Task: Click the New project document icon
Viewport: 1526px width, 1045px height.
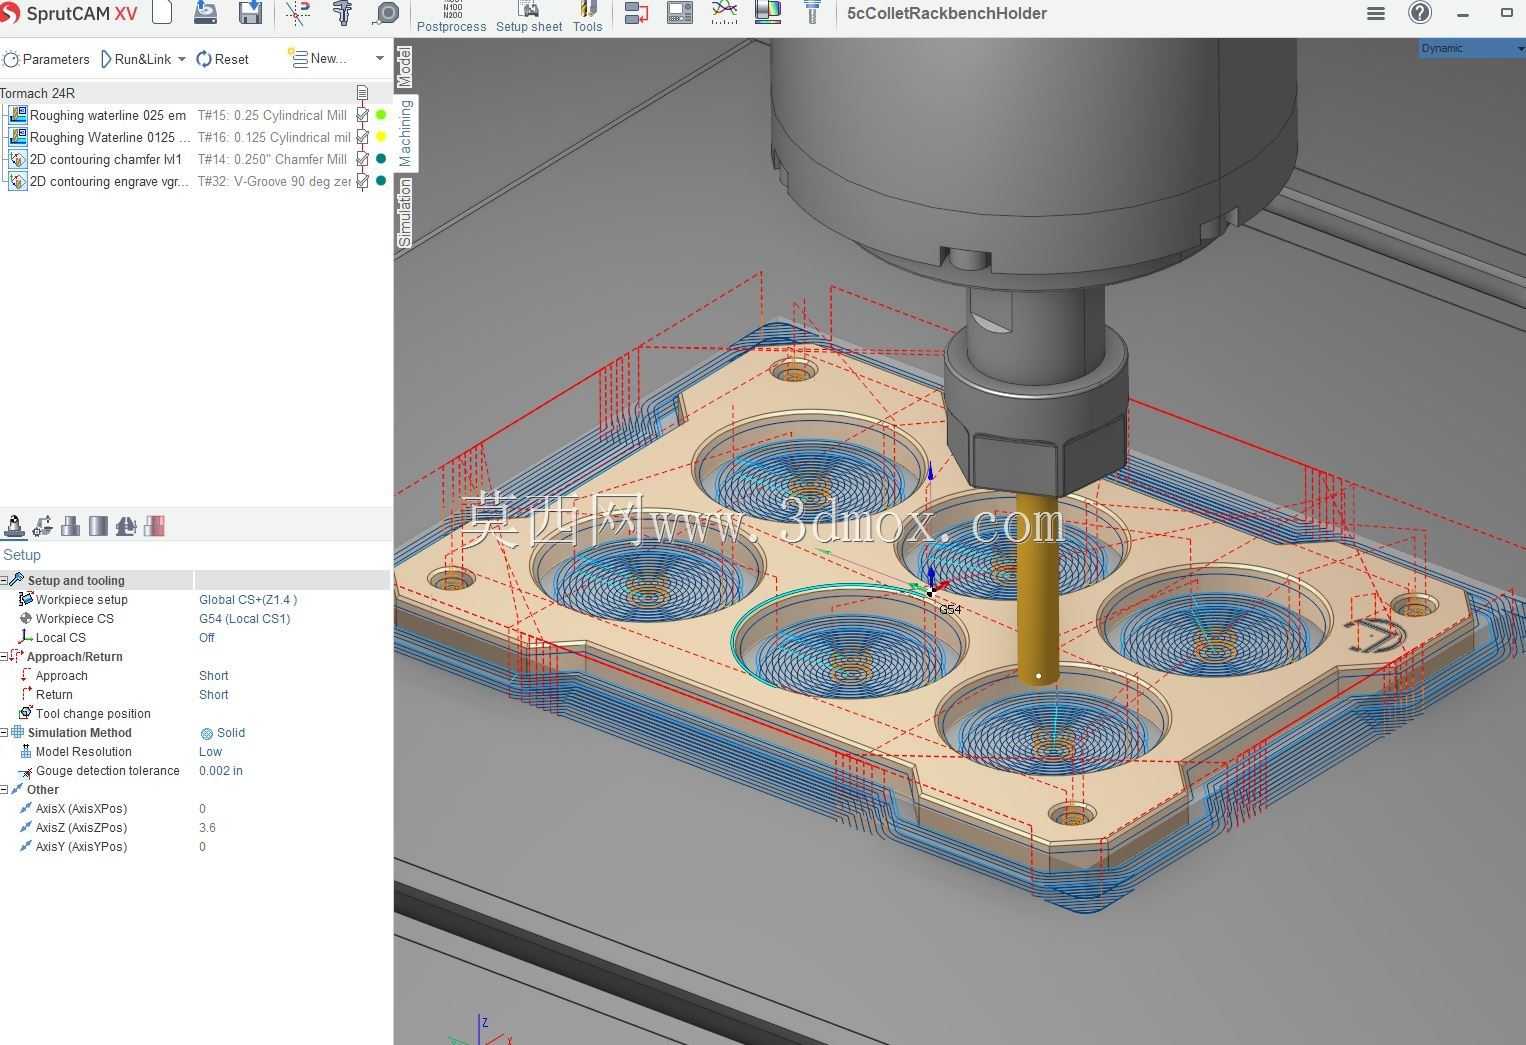Action: tap(162, 13)
